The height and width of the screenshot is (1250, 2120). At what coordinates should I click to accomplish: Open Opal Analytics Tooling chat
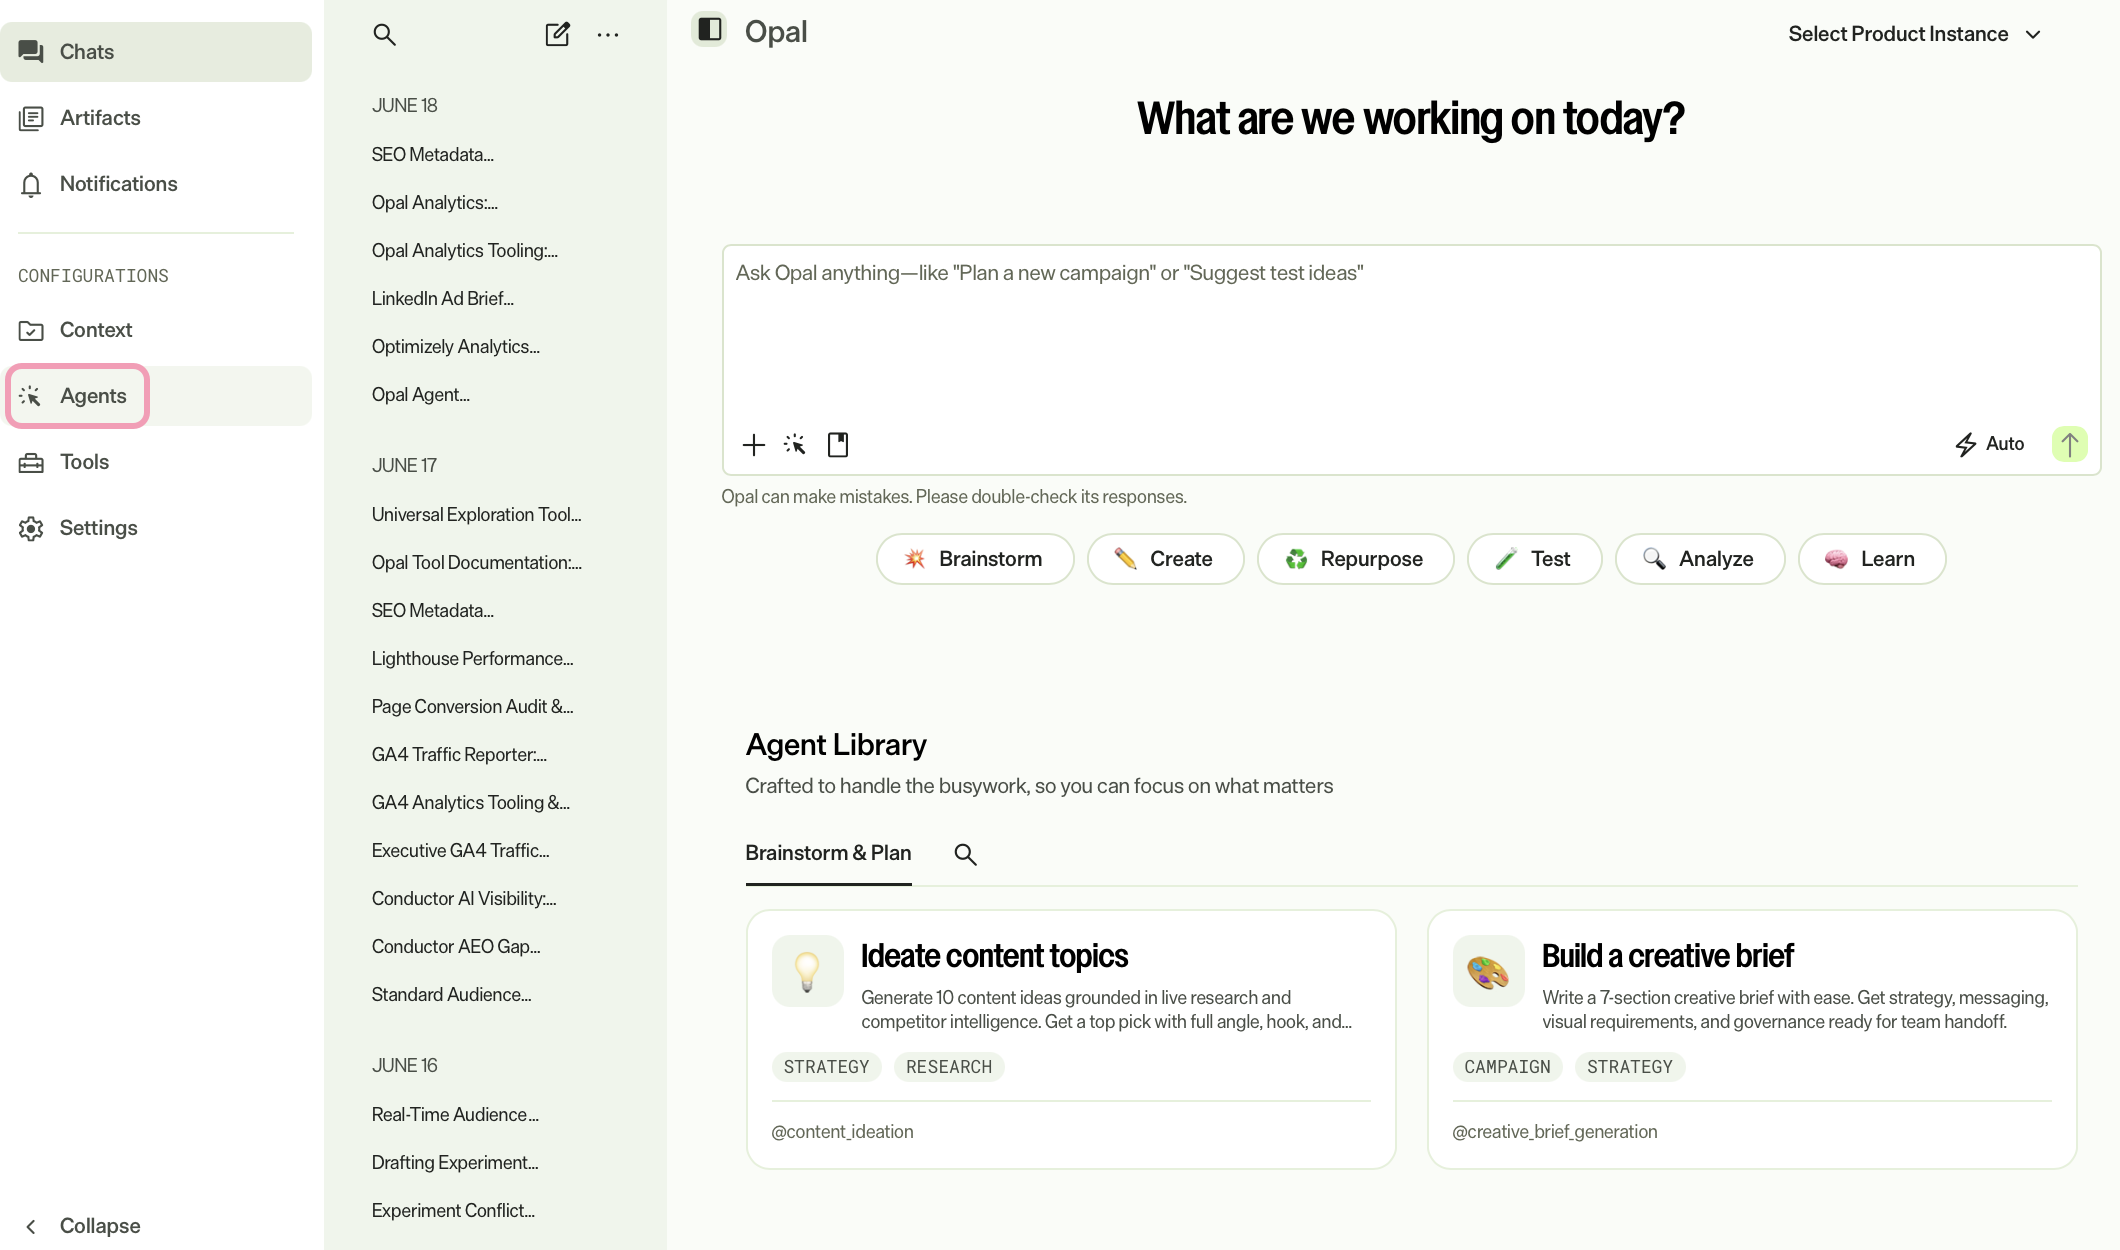(x=465, y=251)
